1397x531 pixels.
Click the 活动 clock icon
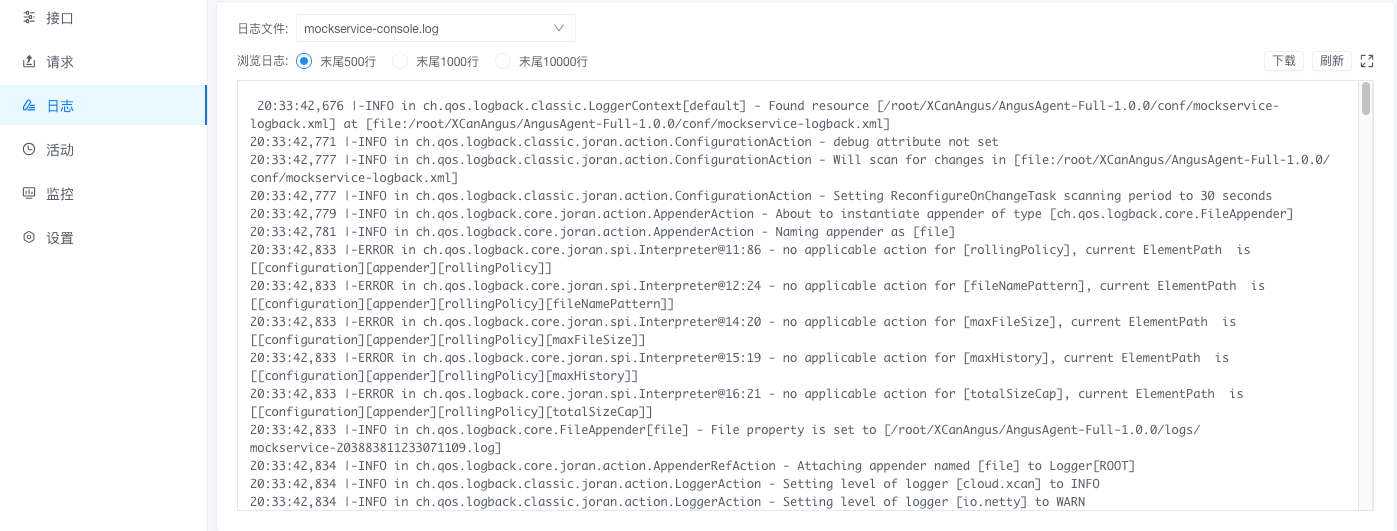[x=29, y=150]
